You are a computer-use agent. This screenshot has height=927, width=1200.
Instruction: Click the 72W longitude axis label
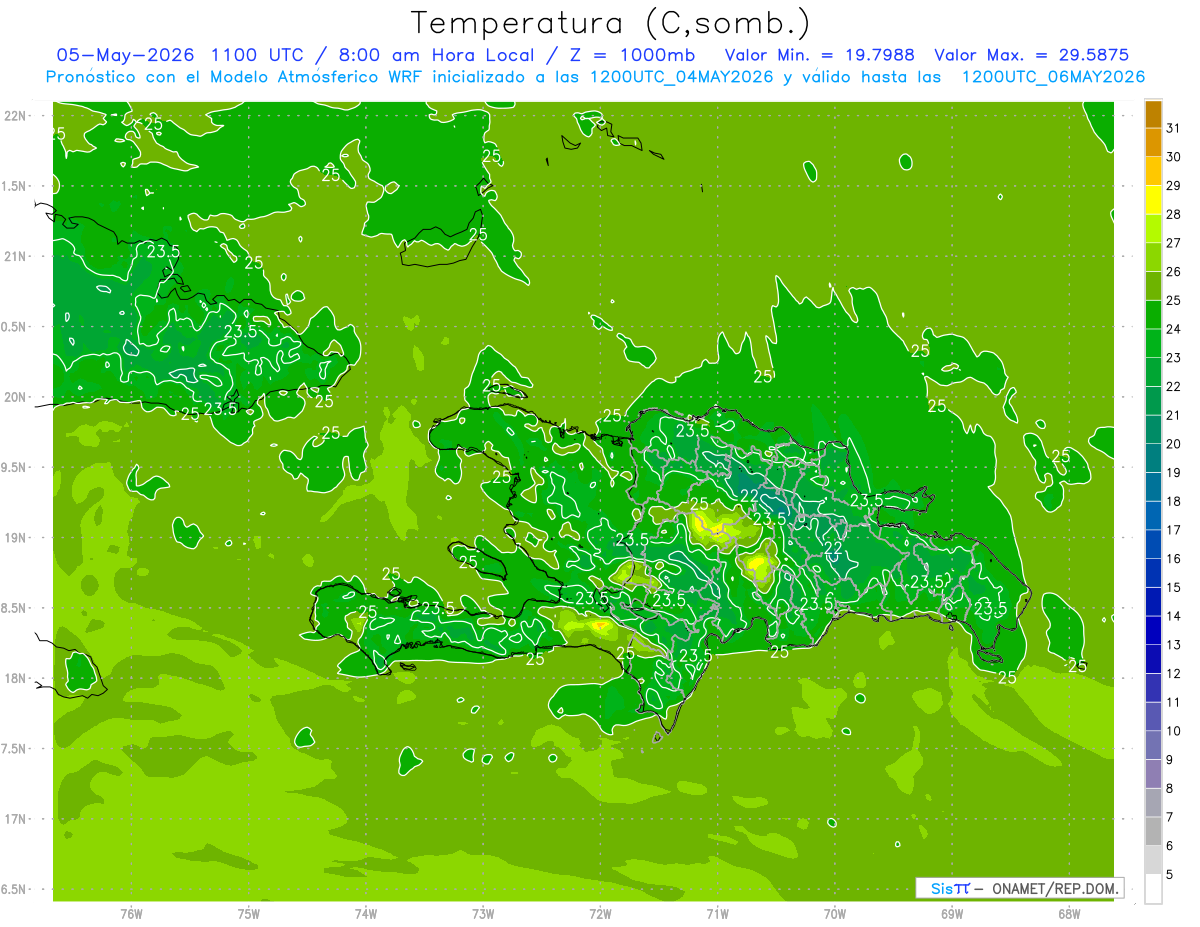[x=600, y=913]
